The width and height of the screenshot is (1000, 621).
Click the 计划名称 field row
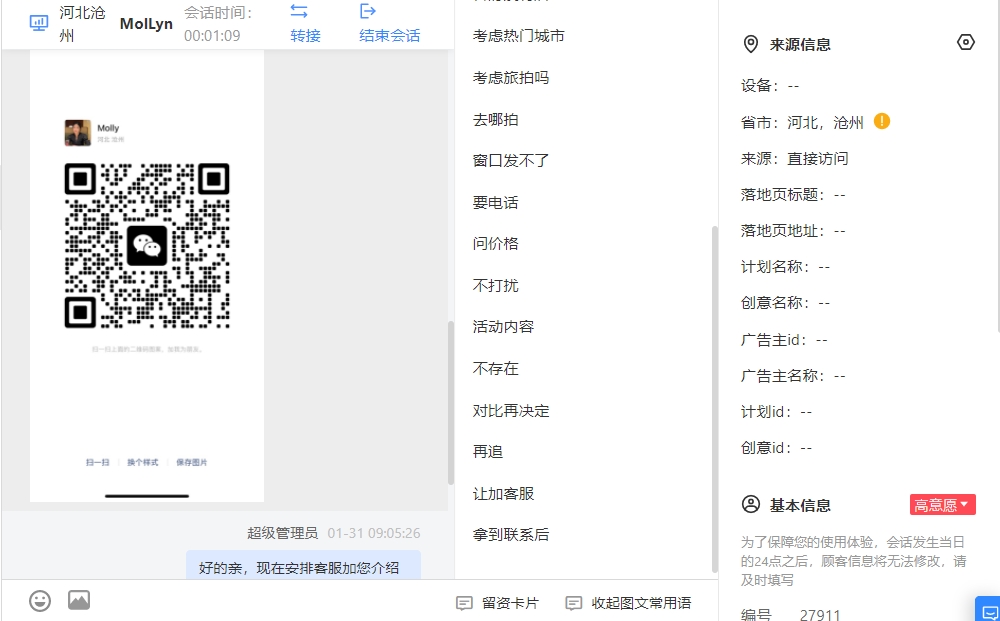point(785,267)
